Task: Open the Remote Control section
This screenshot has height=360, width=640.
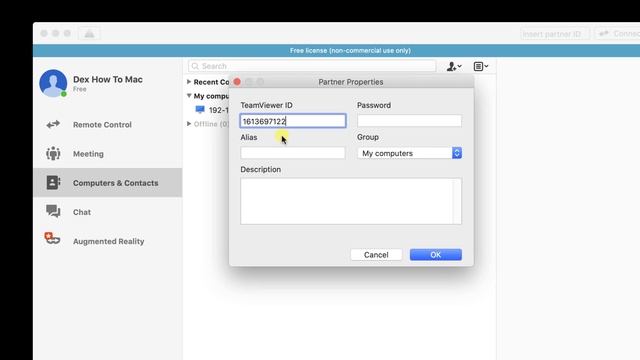Action: click(x=107, y=124)
